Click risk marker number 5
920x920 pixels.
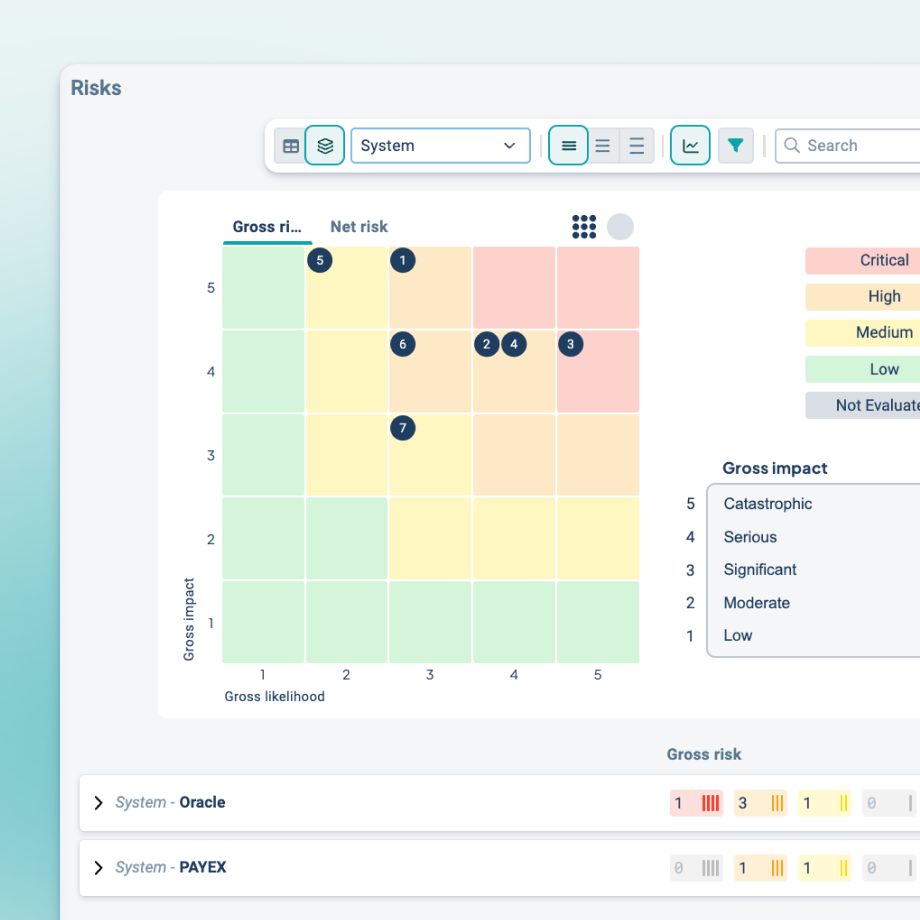pyautogui.click(x=319, y=261)
